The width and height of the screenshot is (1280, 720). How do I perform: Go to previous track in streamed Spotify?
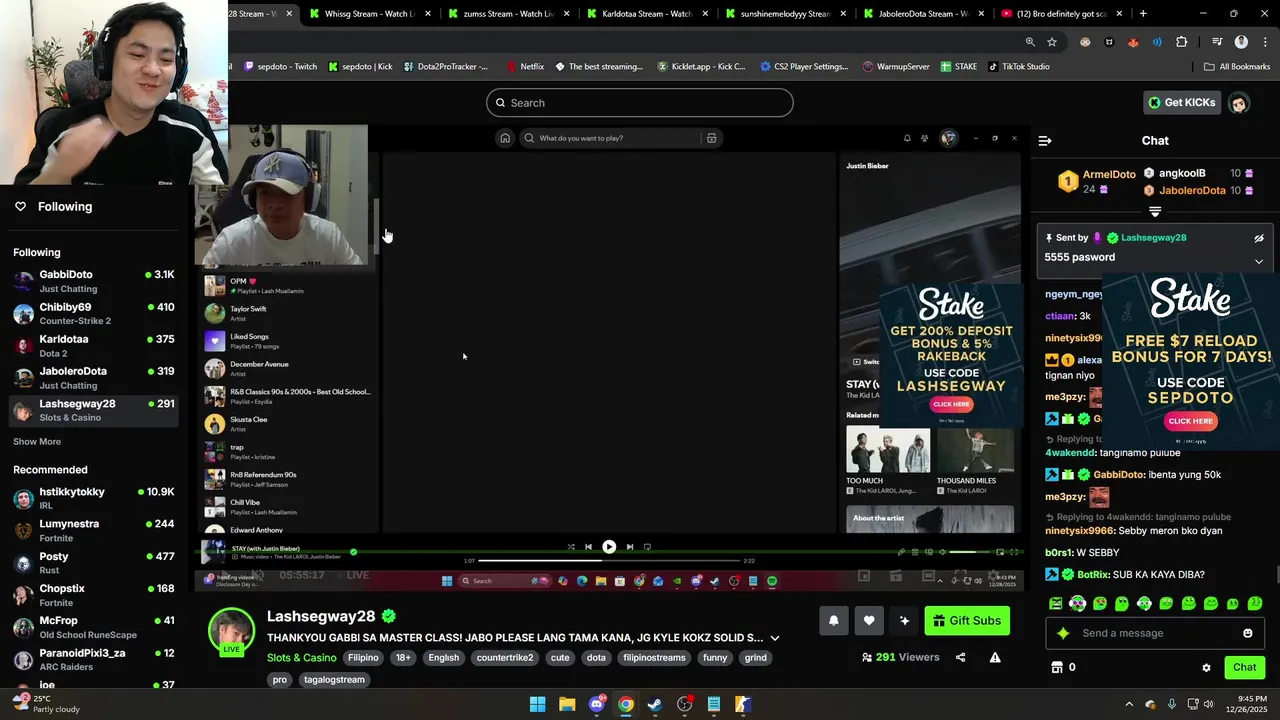click(x=588, y=547)
